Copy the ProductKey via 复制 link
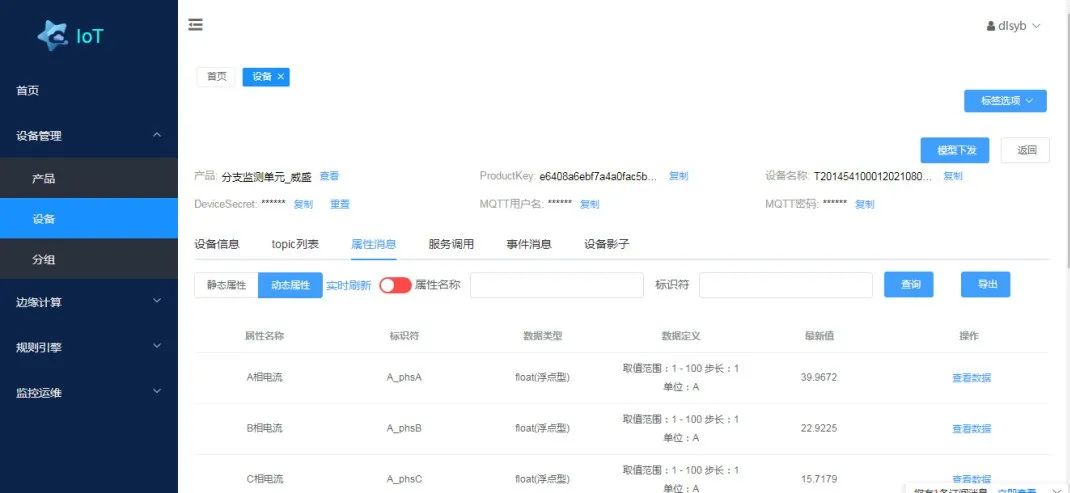This screenshot has height=493, width=1070. (x=678, y=176)
